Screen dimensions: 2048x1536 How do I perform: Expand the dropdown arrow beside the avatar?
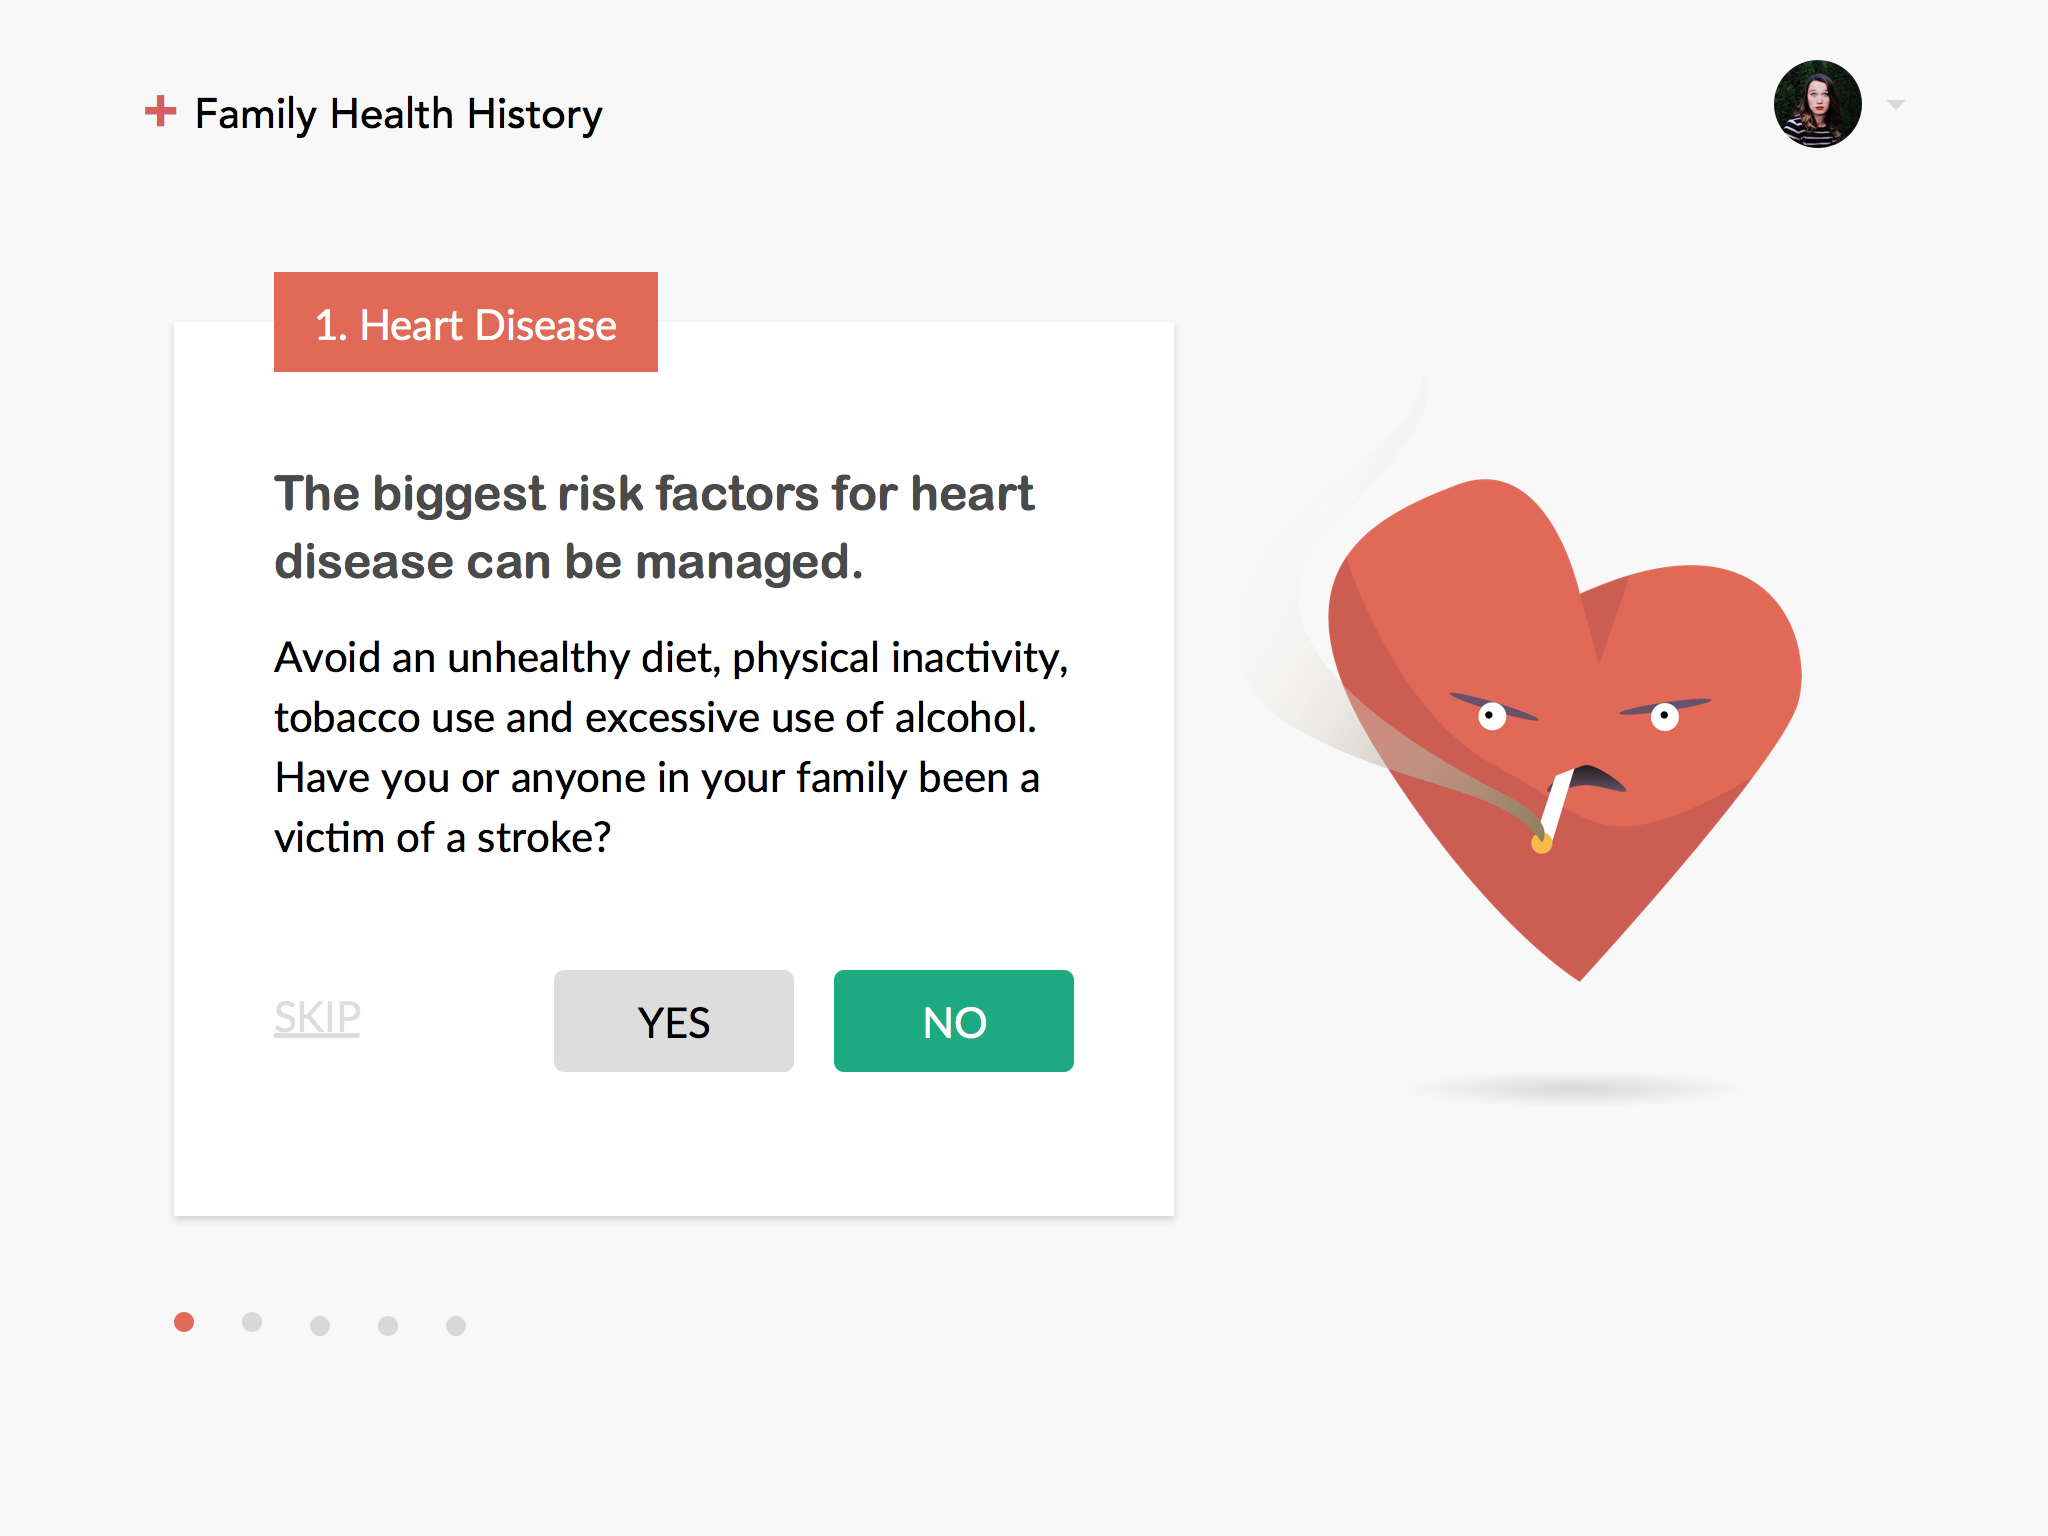pos(1895,104)
